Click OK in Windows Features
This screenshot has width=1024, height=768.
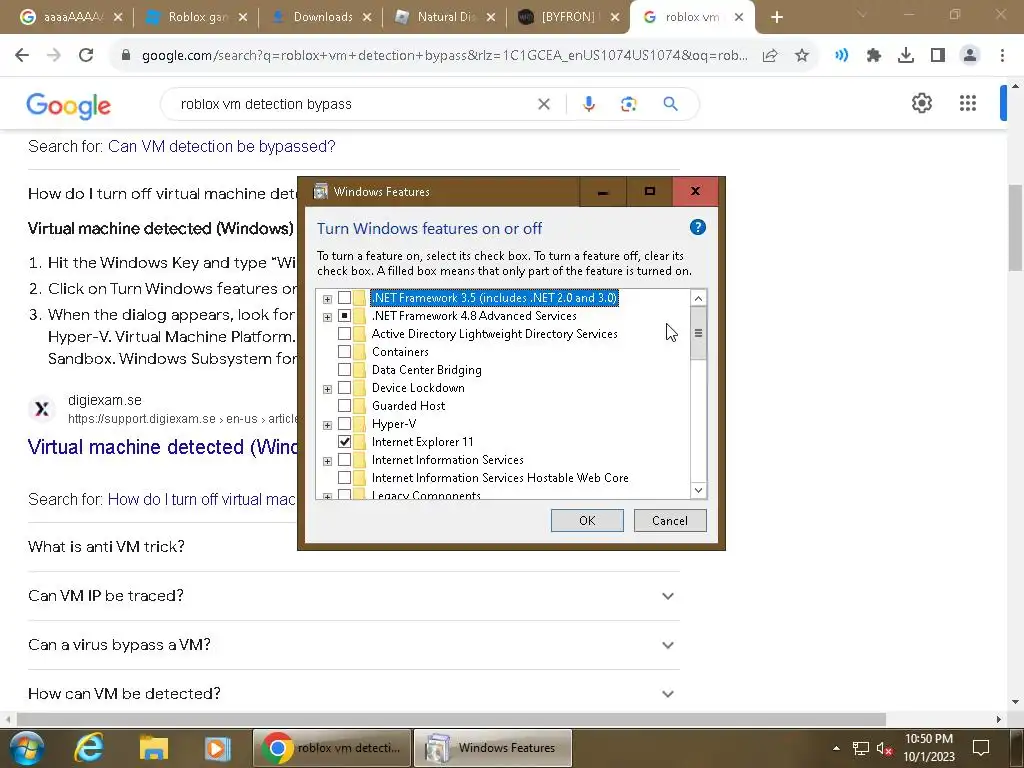[587, 520]
